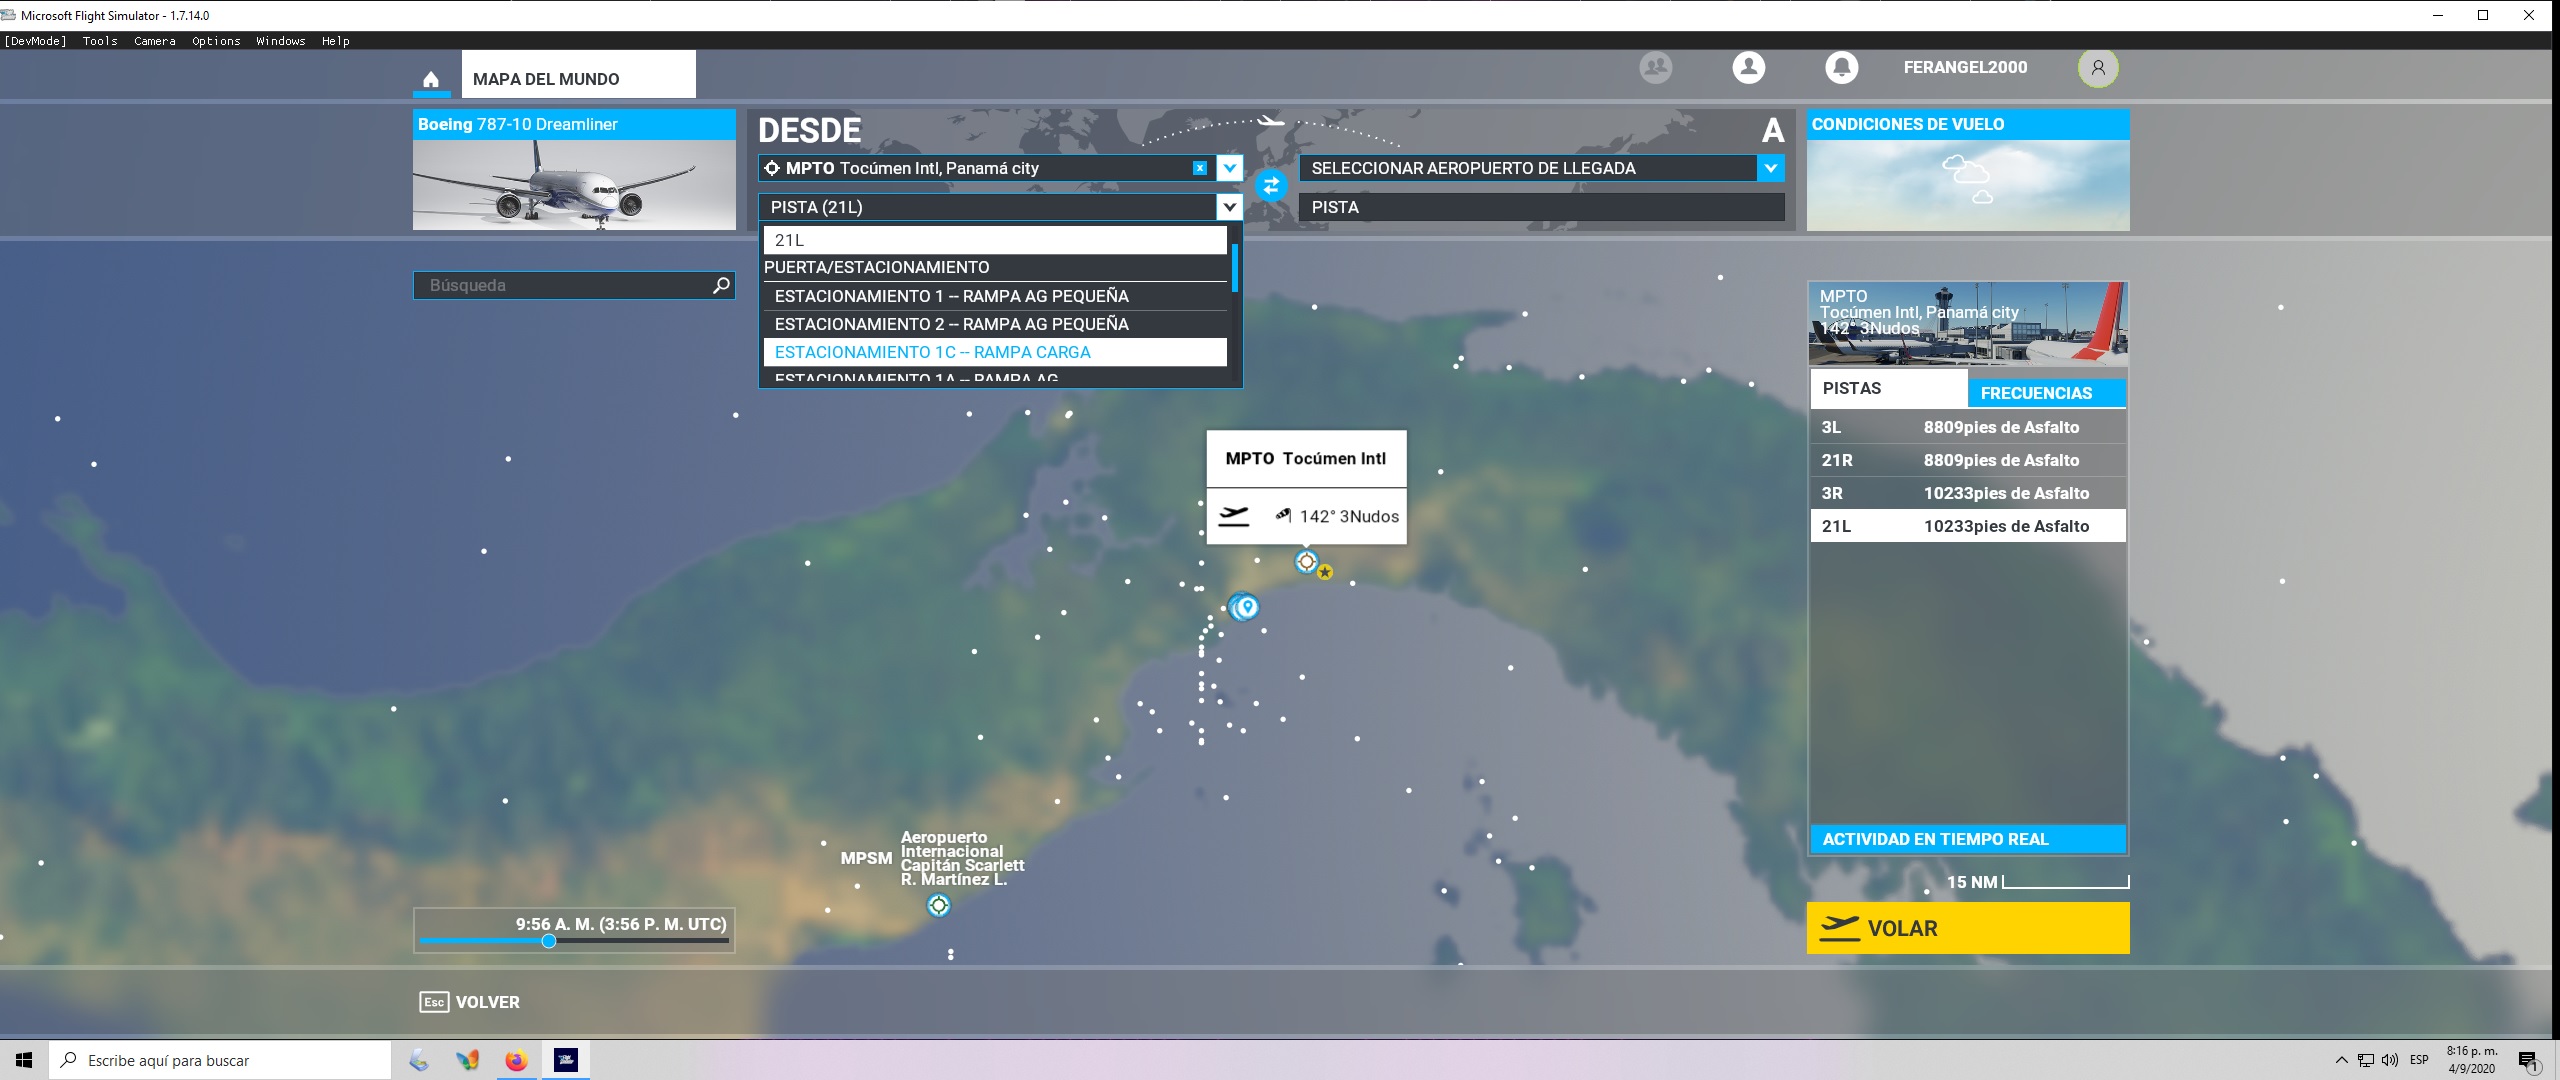Click the departure airport field MPTO Tocúmen
Screen dimensions: 2560x1080
pos(987,168)
